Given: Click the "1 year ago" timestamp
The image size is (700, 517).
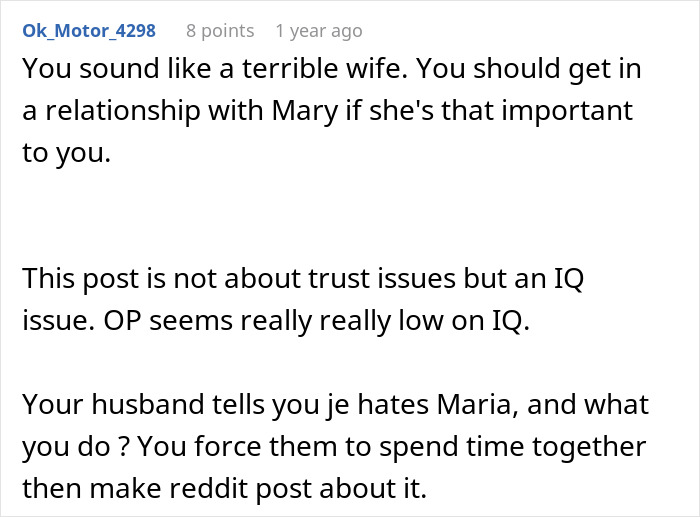Looking at the screenshot, I should [x=319, y=31].
